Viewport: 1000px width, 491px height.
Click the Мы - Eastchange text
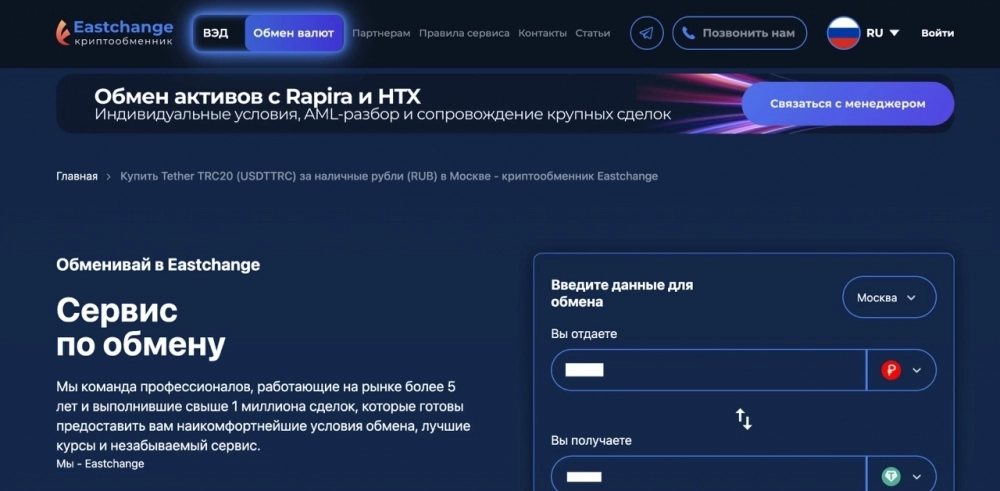click(100, 464)
